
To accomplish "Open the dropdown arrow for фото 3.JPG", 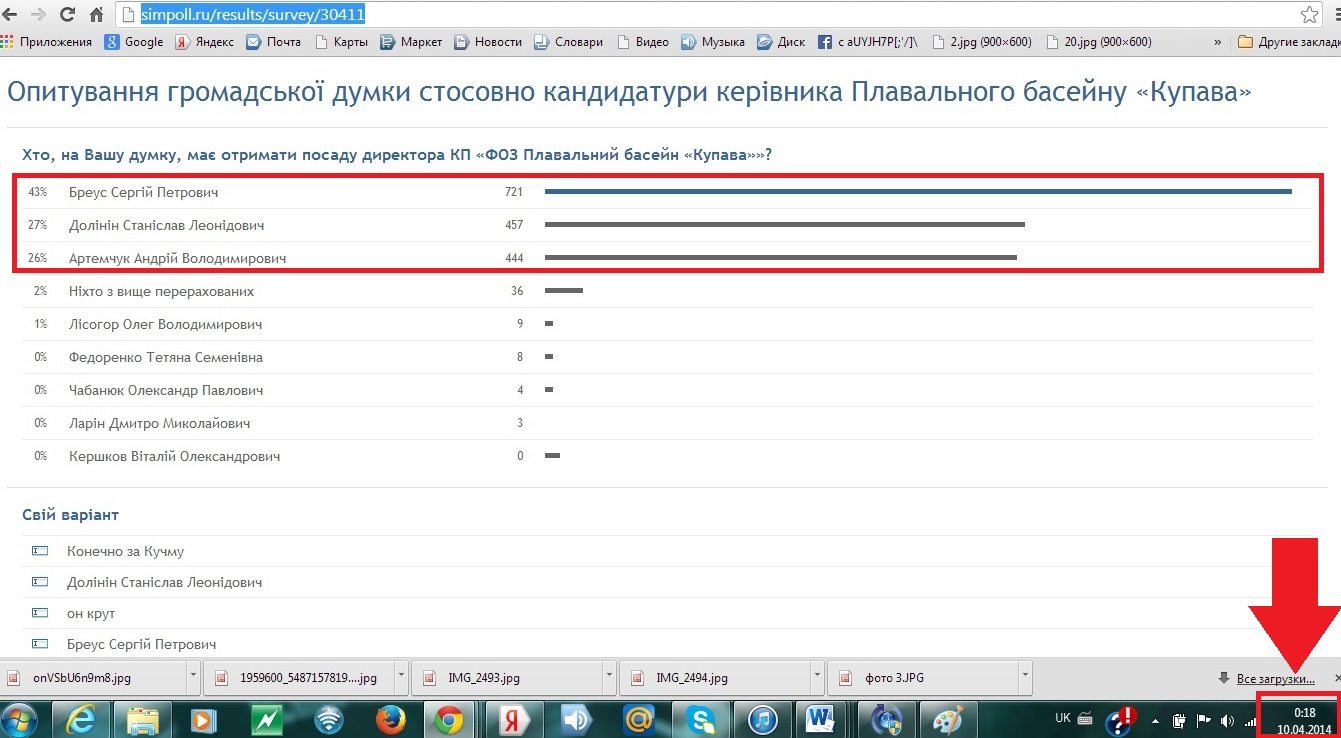I will click(1024, 677).
